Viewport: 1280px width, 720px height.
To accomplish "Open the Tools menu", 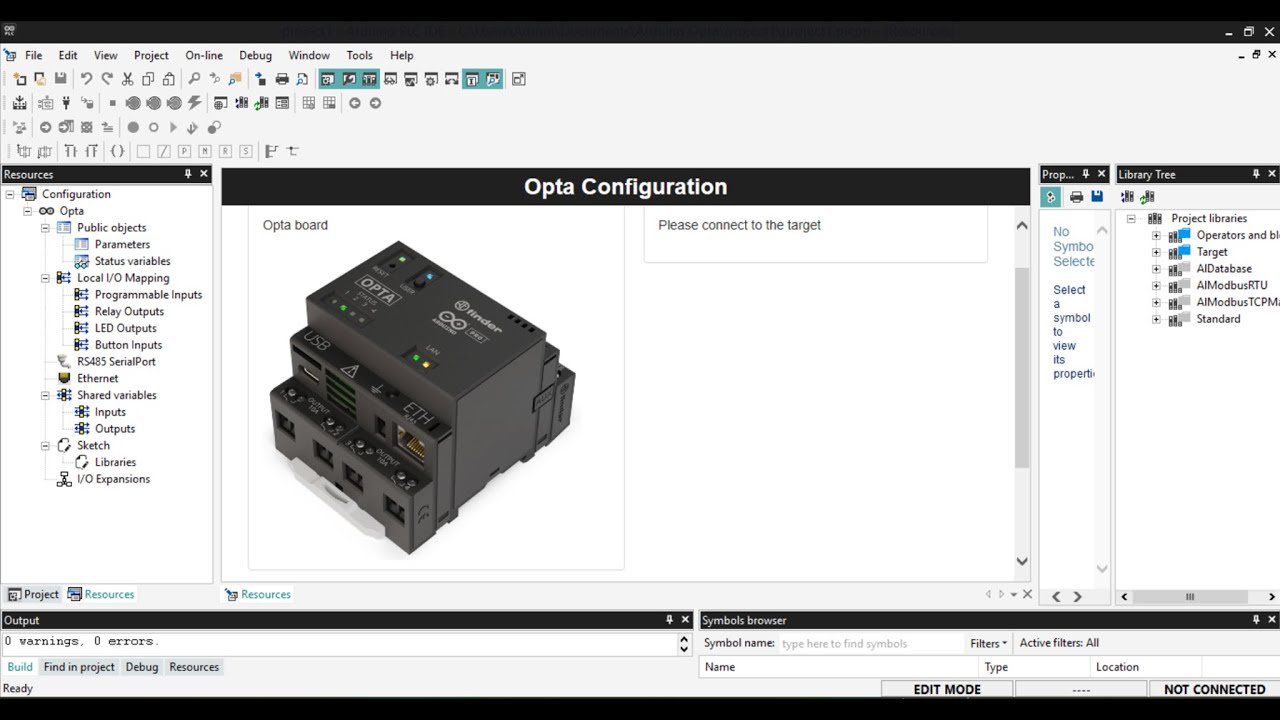I will (x=359, y=55).
